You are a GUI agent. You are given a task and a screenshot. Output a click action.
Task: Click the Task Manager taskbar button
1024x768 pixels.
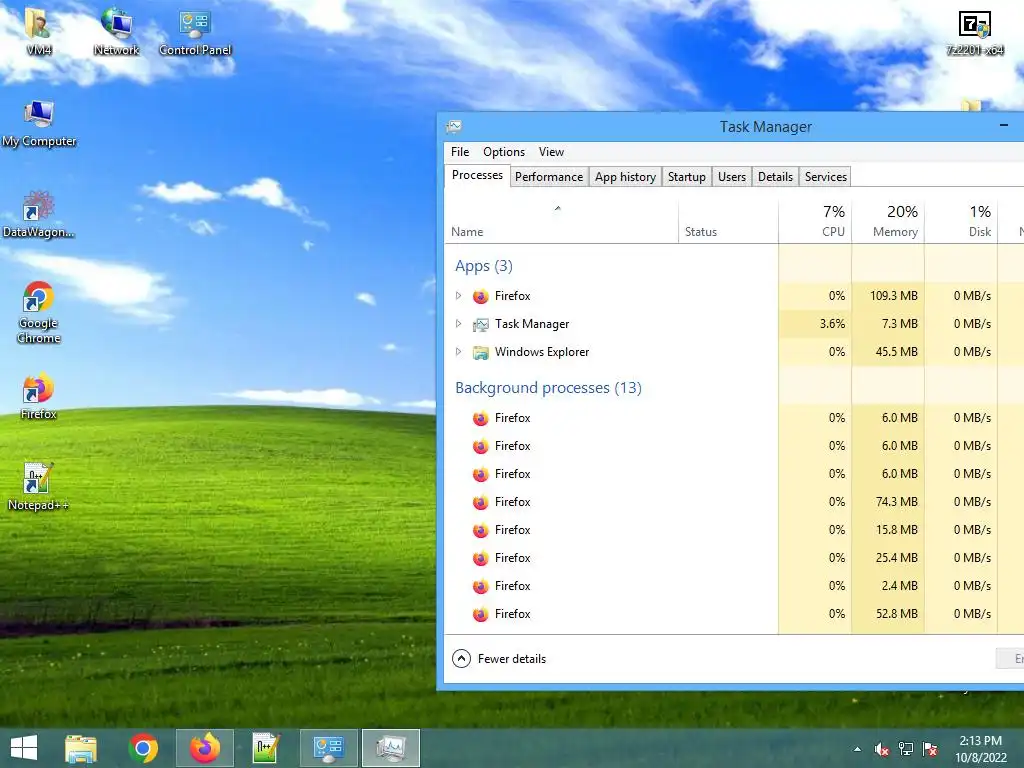(x=391, y=748)
